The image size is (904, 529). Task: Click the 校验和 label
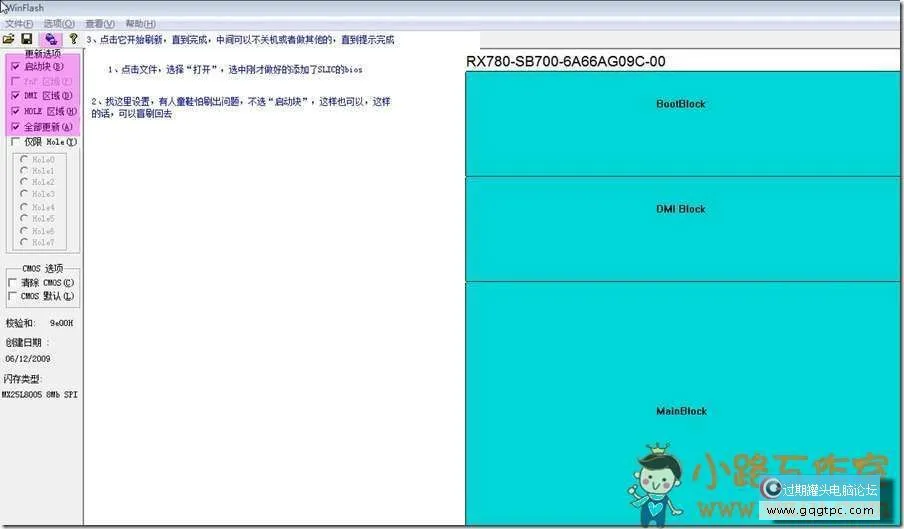point(20,323)
